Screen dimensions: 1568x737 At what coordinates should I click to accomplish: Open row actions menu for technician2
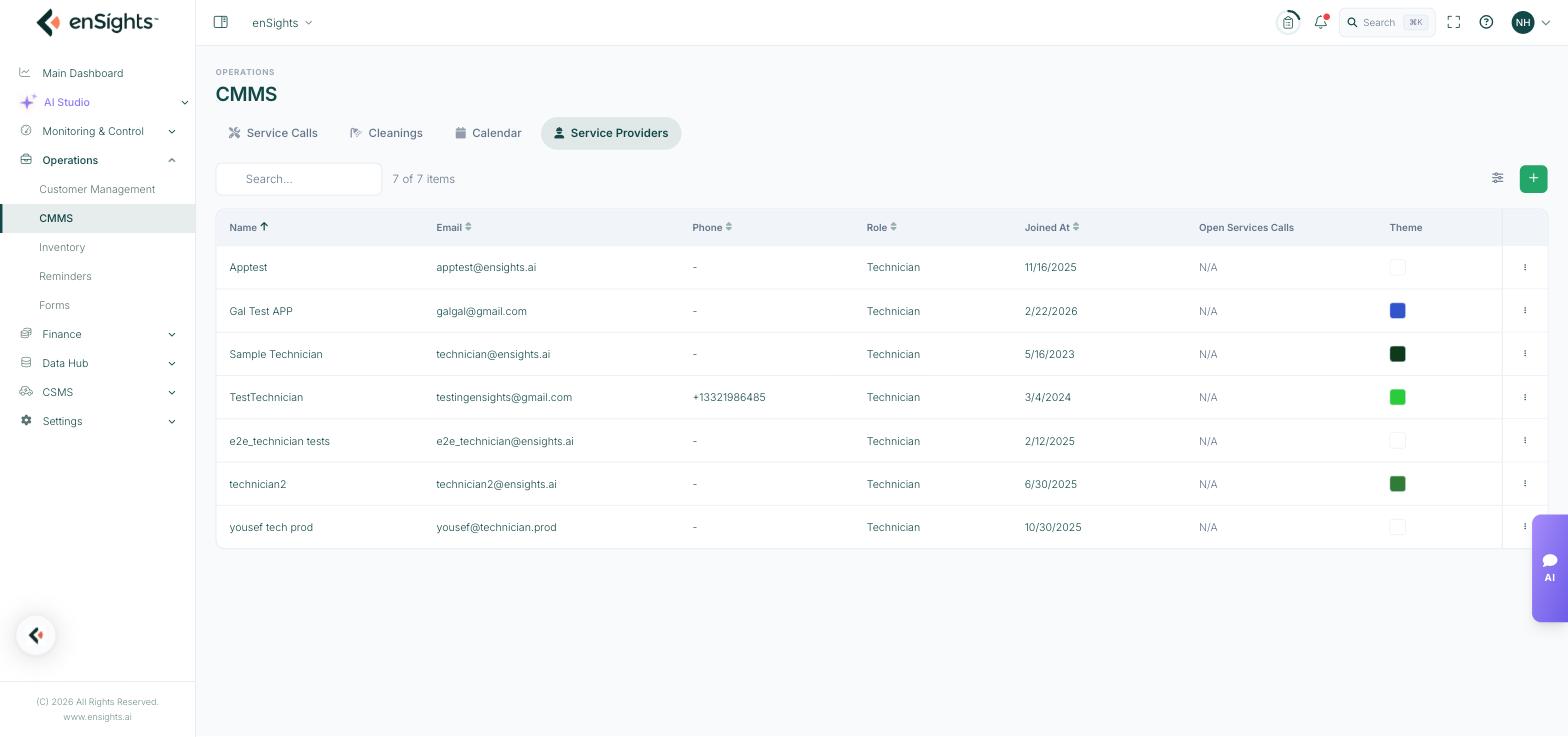(1525, 484)
